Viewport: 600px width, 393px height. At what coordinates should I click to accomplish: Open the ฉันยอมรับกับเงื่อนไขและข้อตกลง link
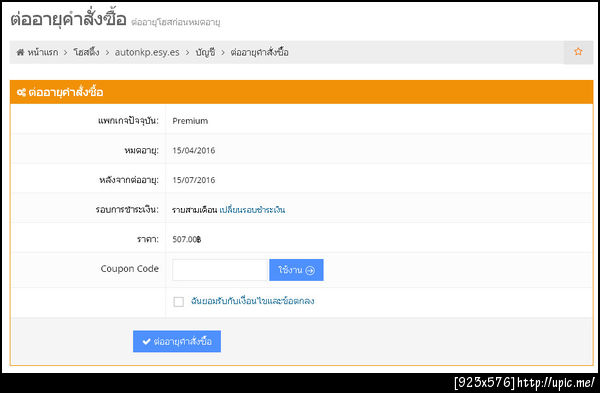tap(253, 301)
